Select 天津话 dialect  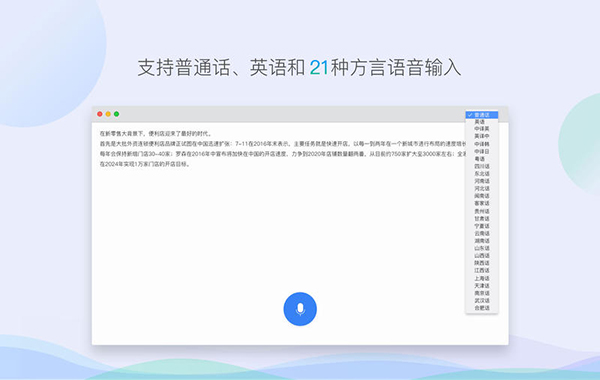[482, 286]
